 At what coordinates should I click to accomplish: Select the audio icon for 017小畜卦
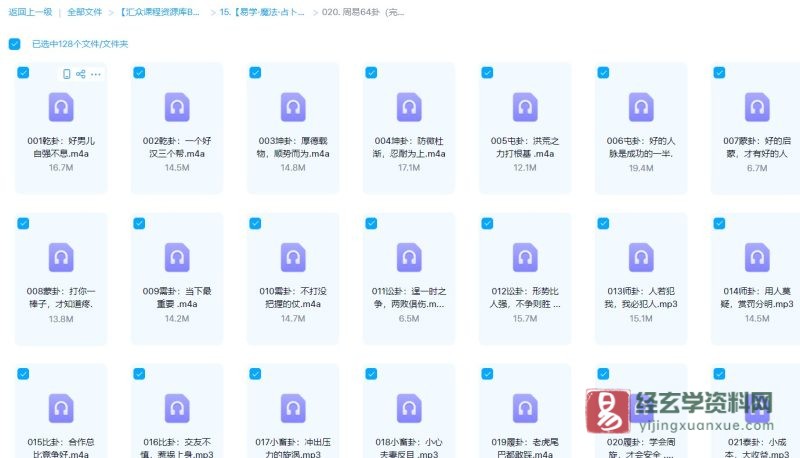[x=293, y=408]
